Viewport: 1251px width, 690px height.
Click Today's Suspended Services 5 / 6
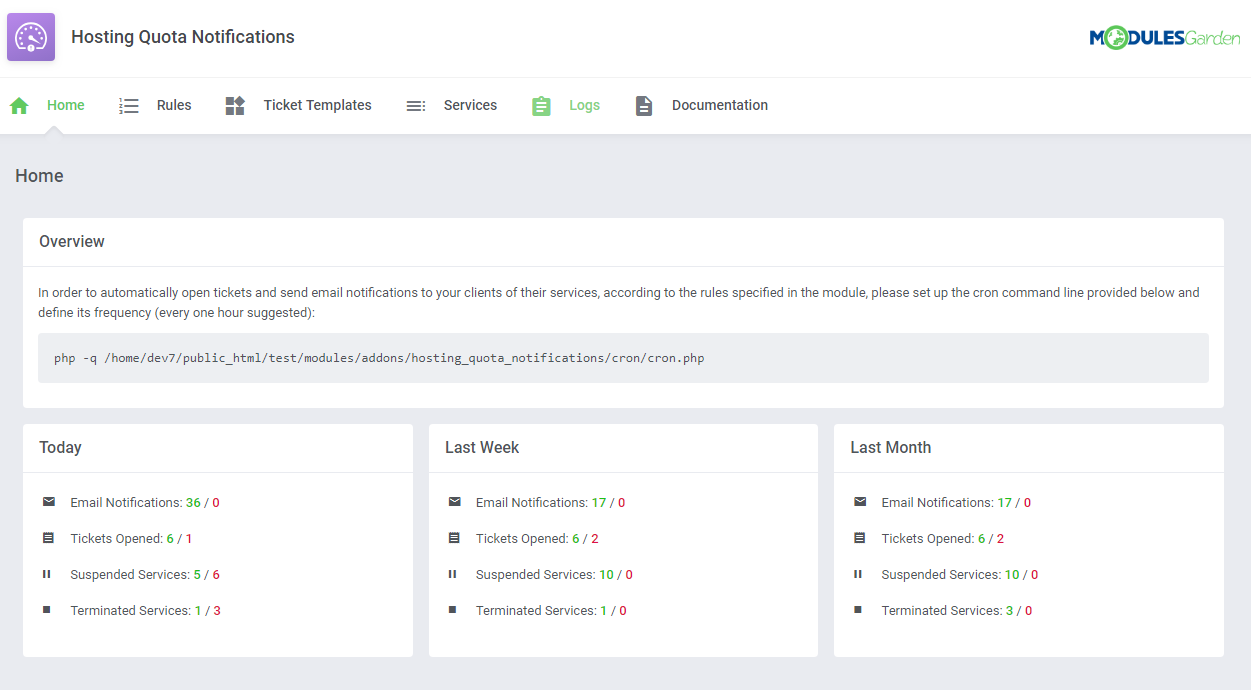145,575
